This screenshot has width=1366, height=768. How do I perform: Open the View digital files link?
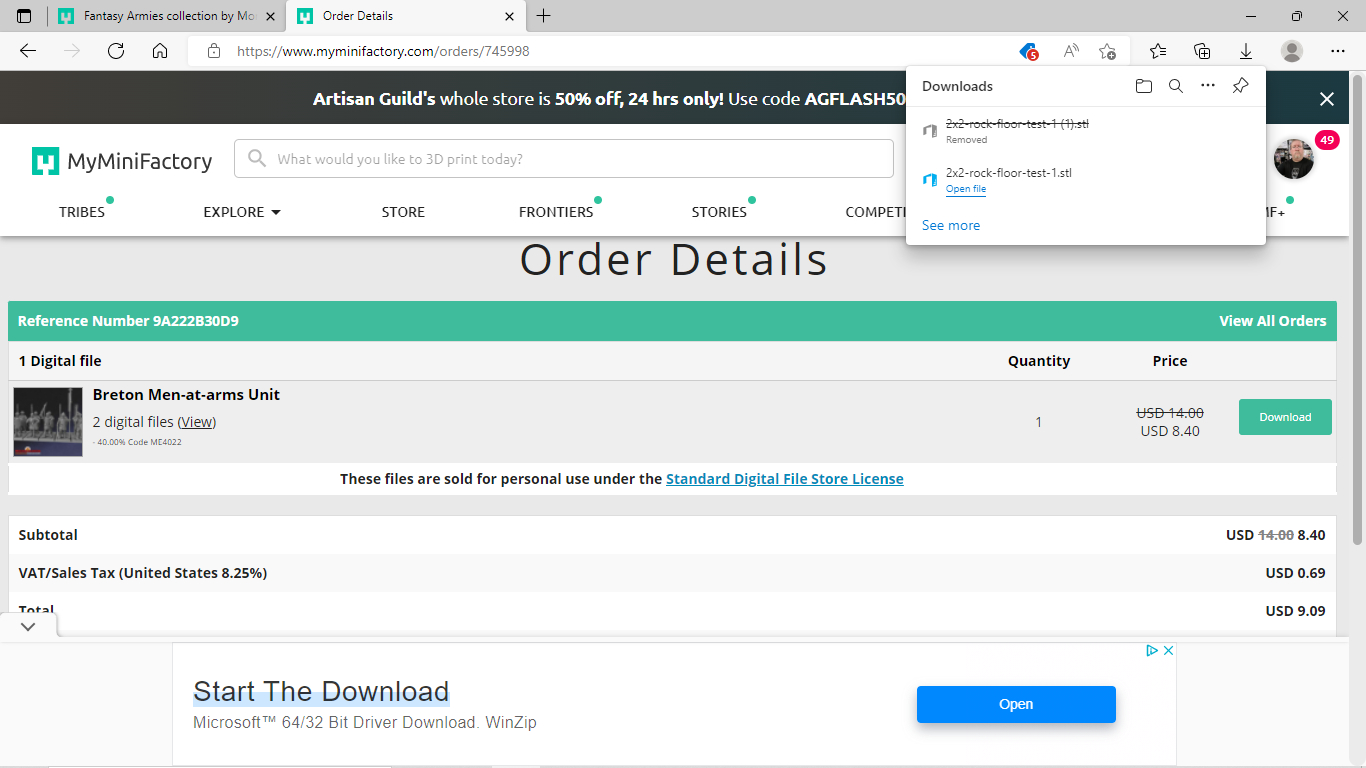point(197,422)
